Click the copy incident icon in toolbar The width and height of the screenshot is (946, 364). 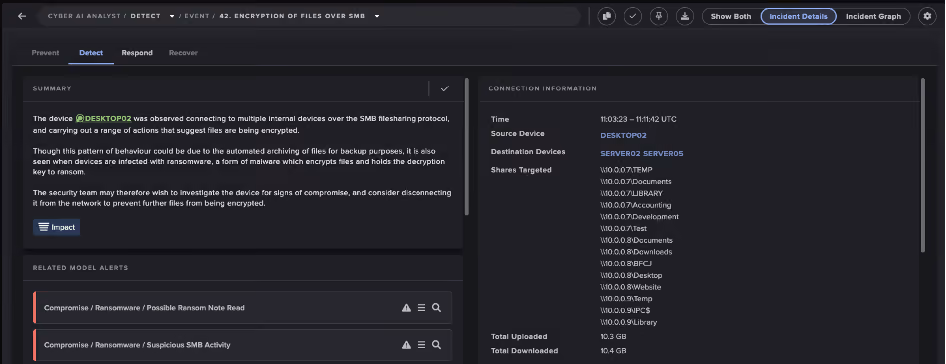click(606, 16)
